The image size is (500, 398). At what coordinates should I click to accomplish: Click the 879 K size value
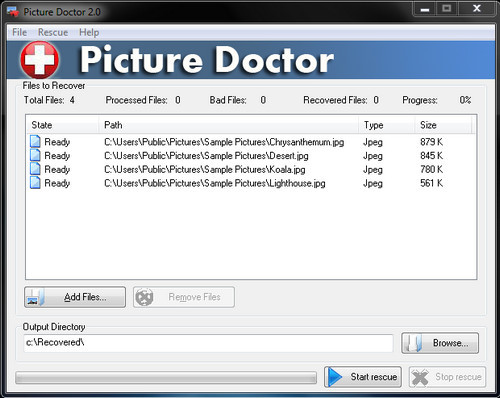431,142
